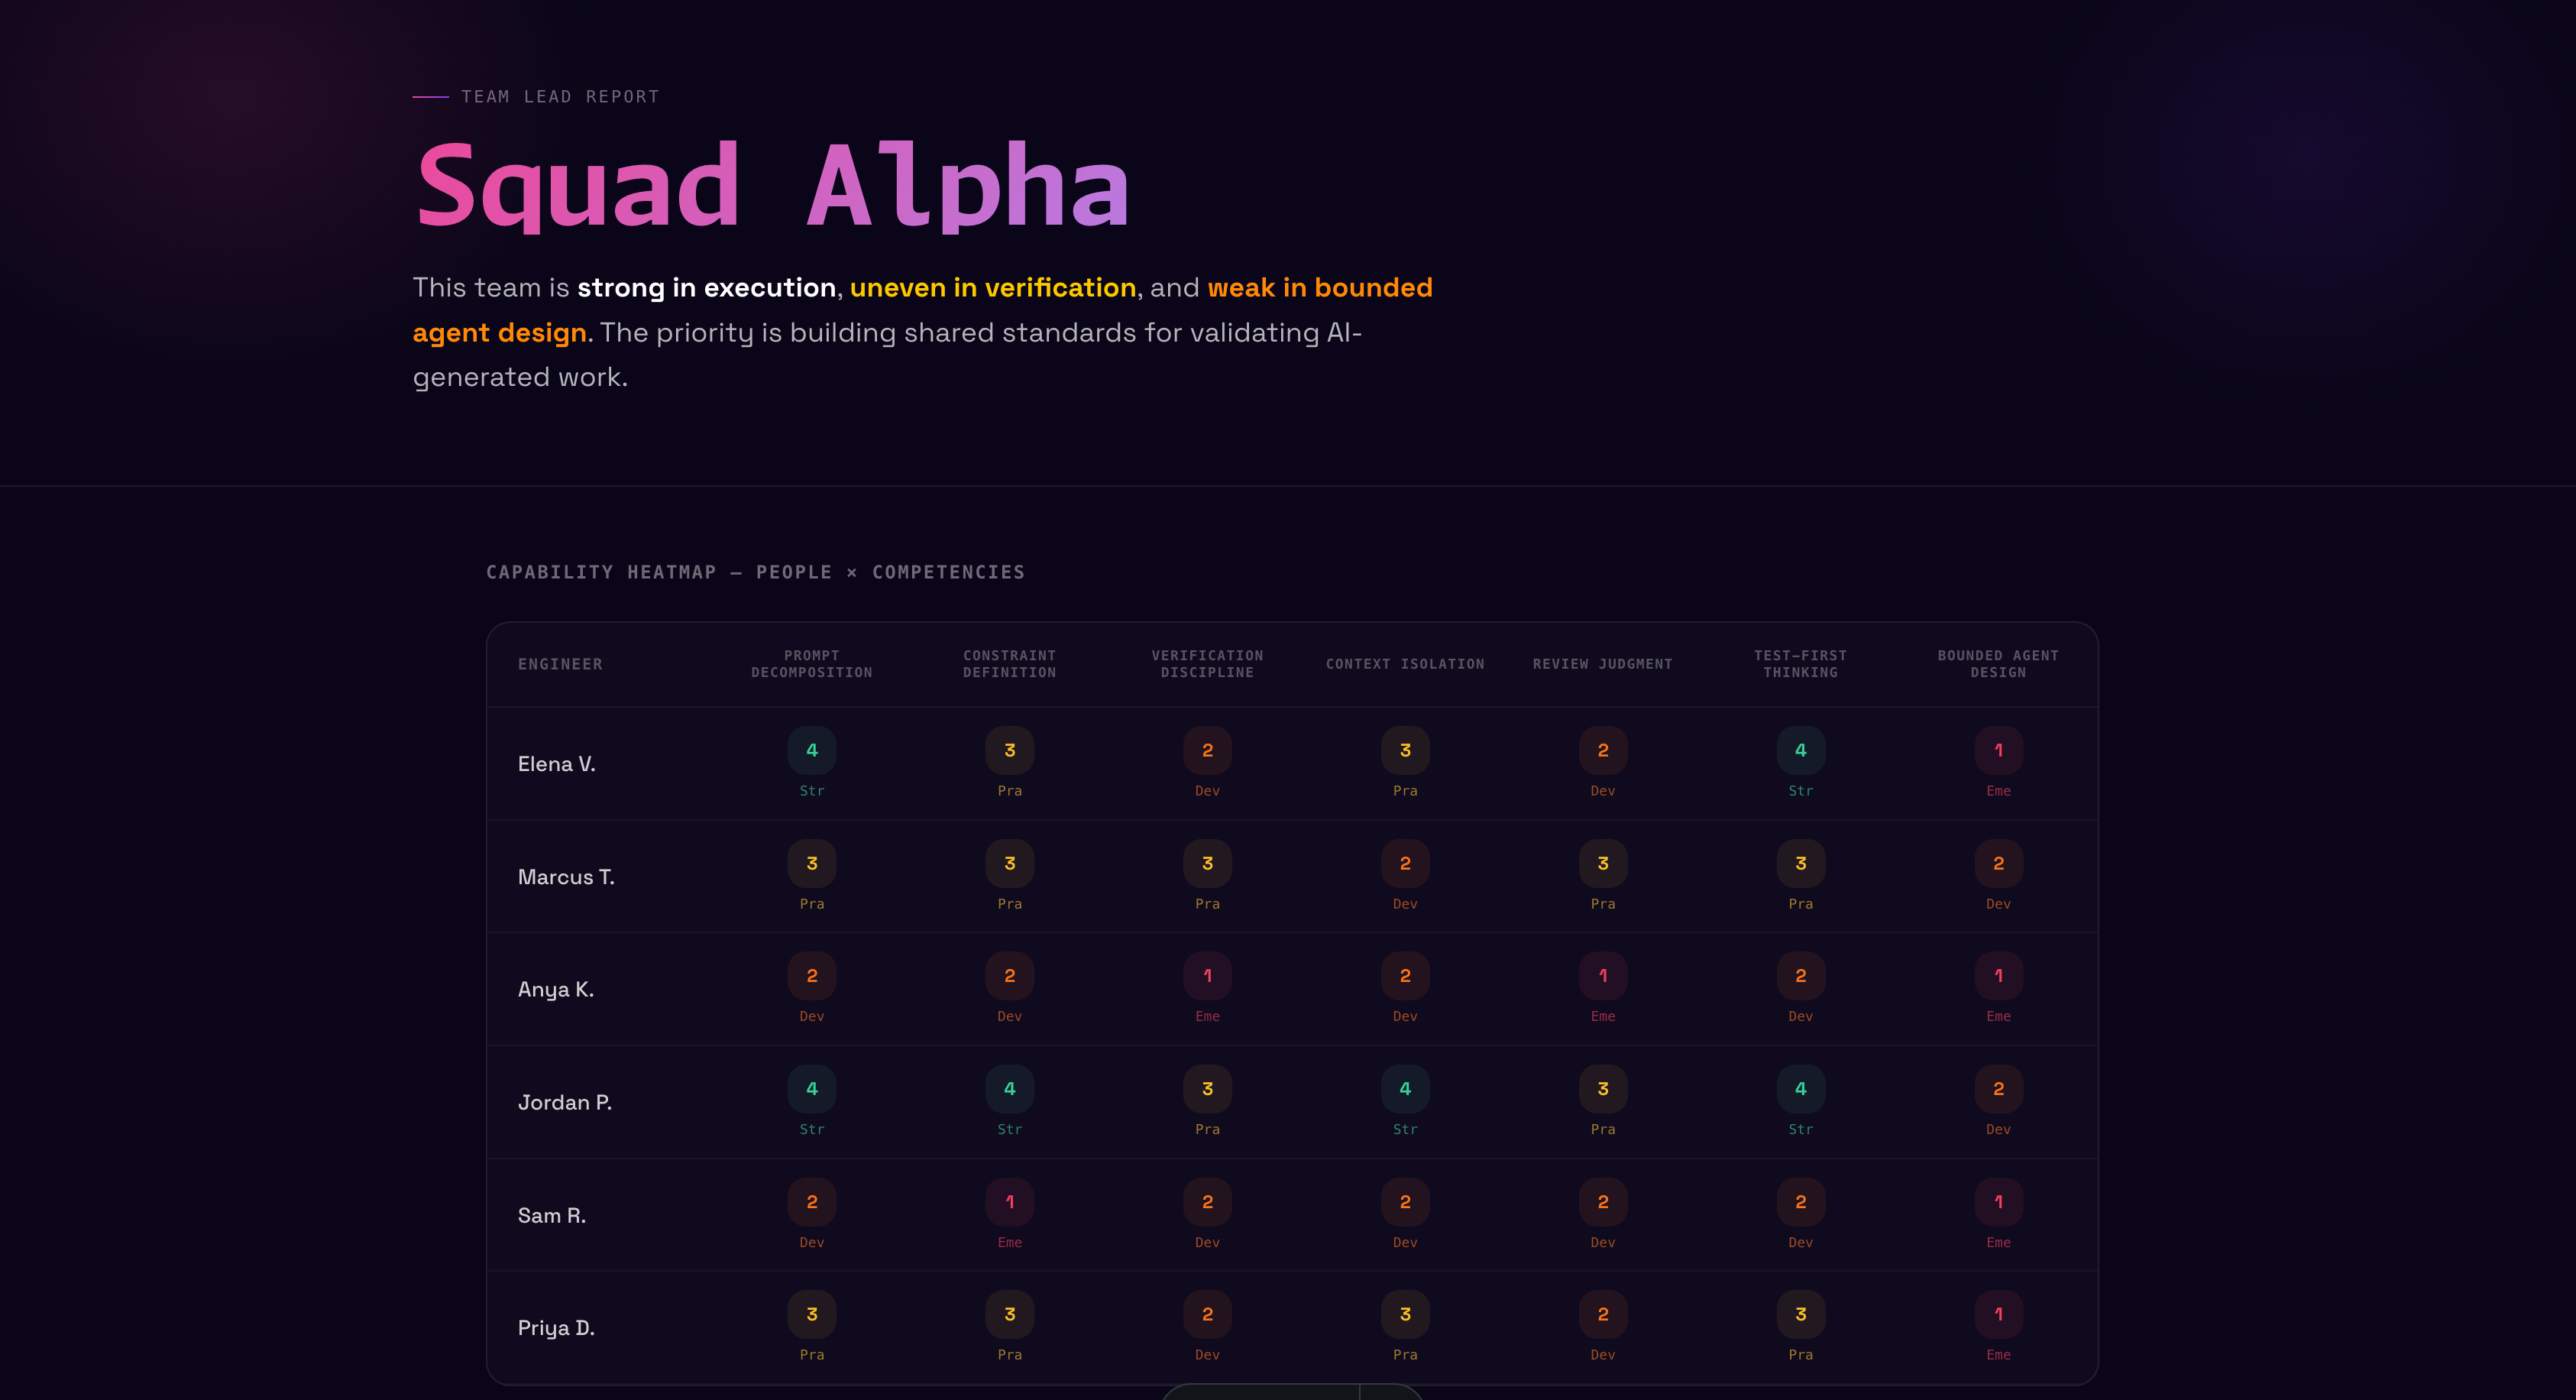
Task: Open Anya K.'s Prompt Decomposition score 2
Action: 812,976
